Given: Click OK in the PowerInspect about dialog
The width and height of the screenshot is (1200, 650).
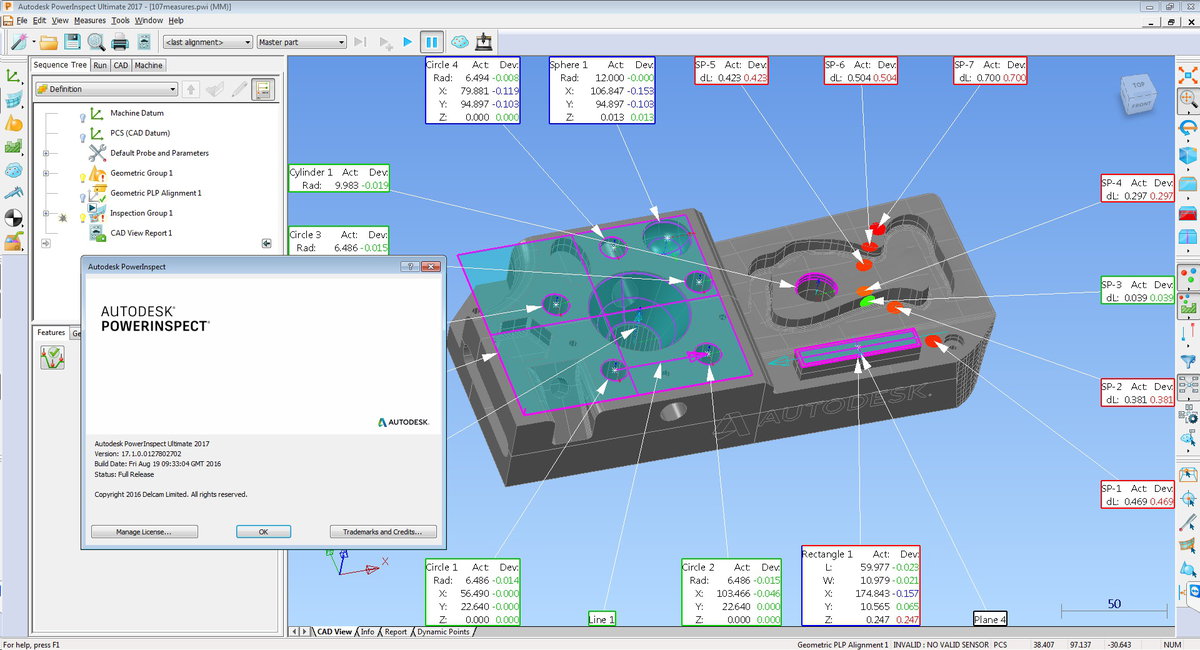Looking at the screenshot, I should (x=264, y=532).
